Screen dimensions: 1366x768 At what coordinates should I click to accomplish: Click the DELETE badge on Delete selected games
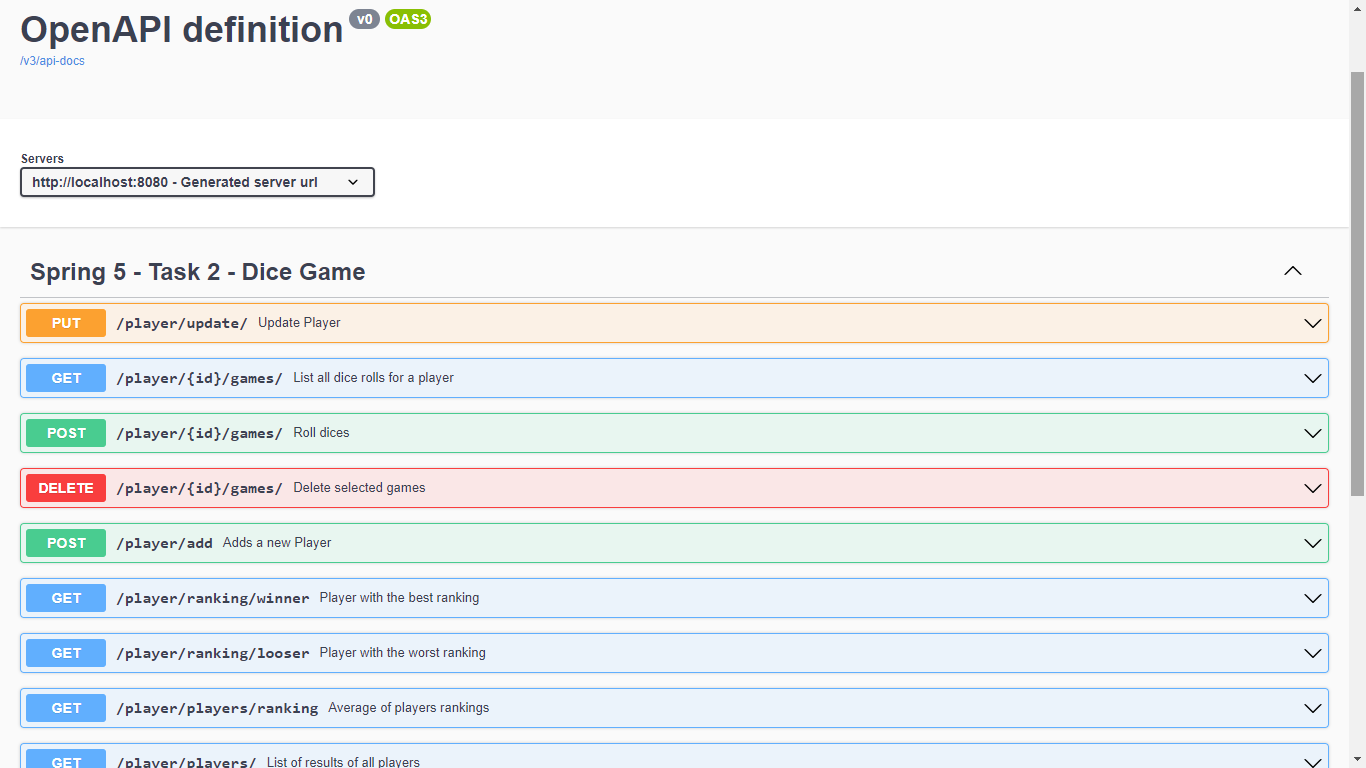tap(65, 488)
